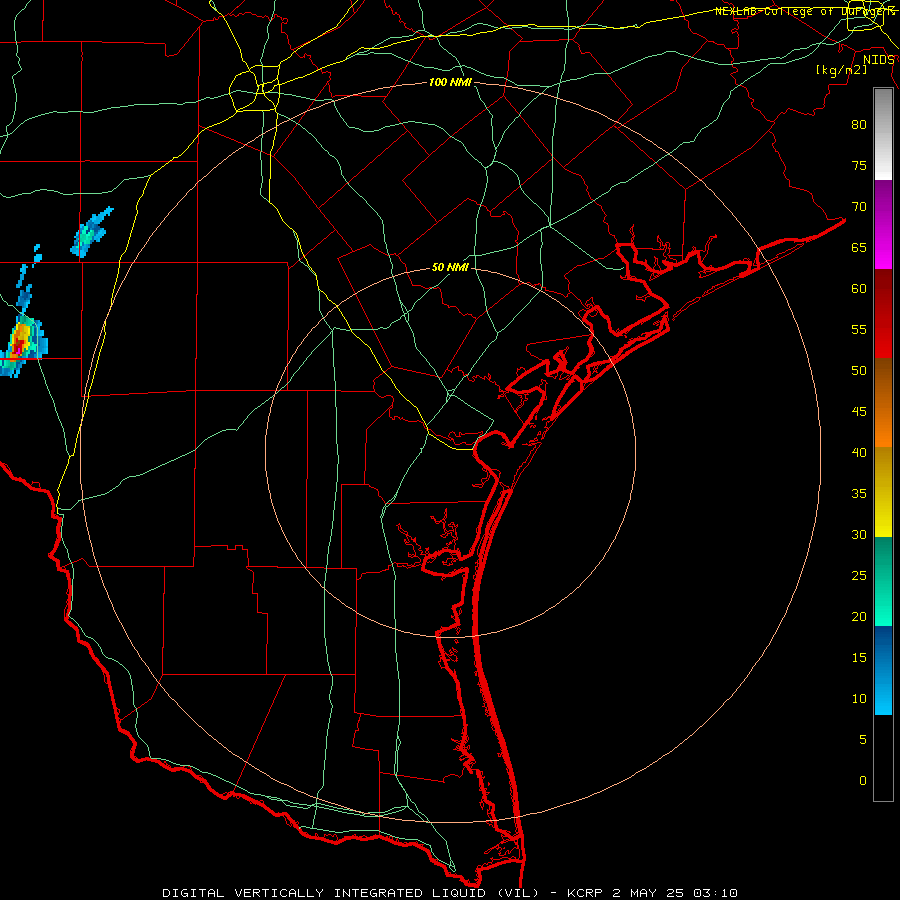Click the 10 value on legend scale
900x900 pixels.
pos(859,699)
